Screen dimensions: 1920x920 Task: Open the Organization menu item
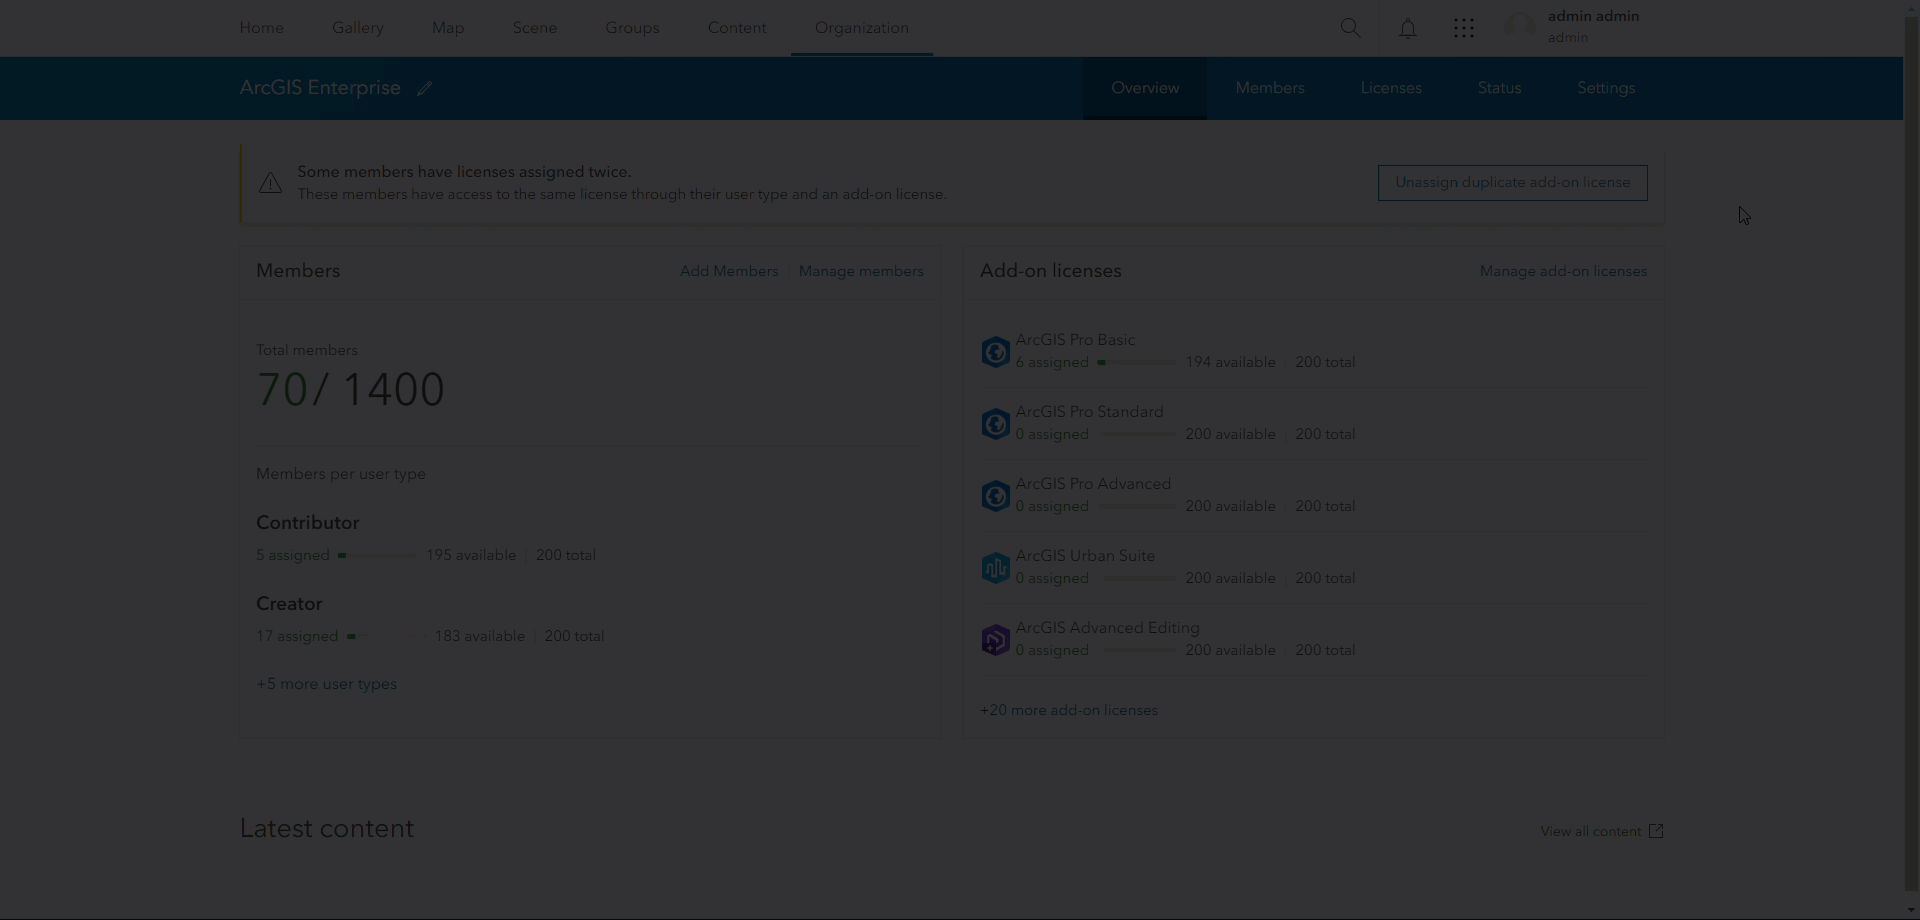(862, 28)
